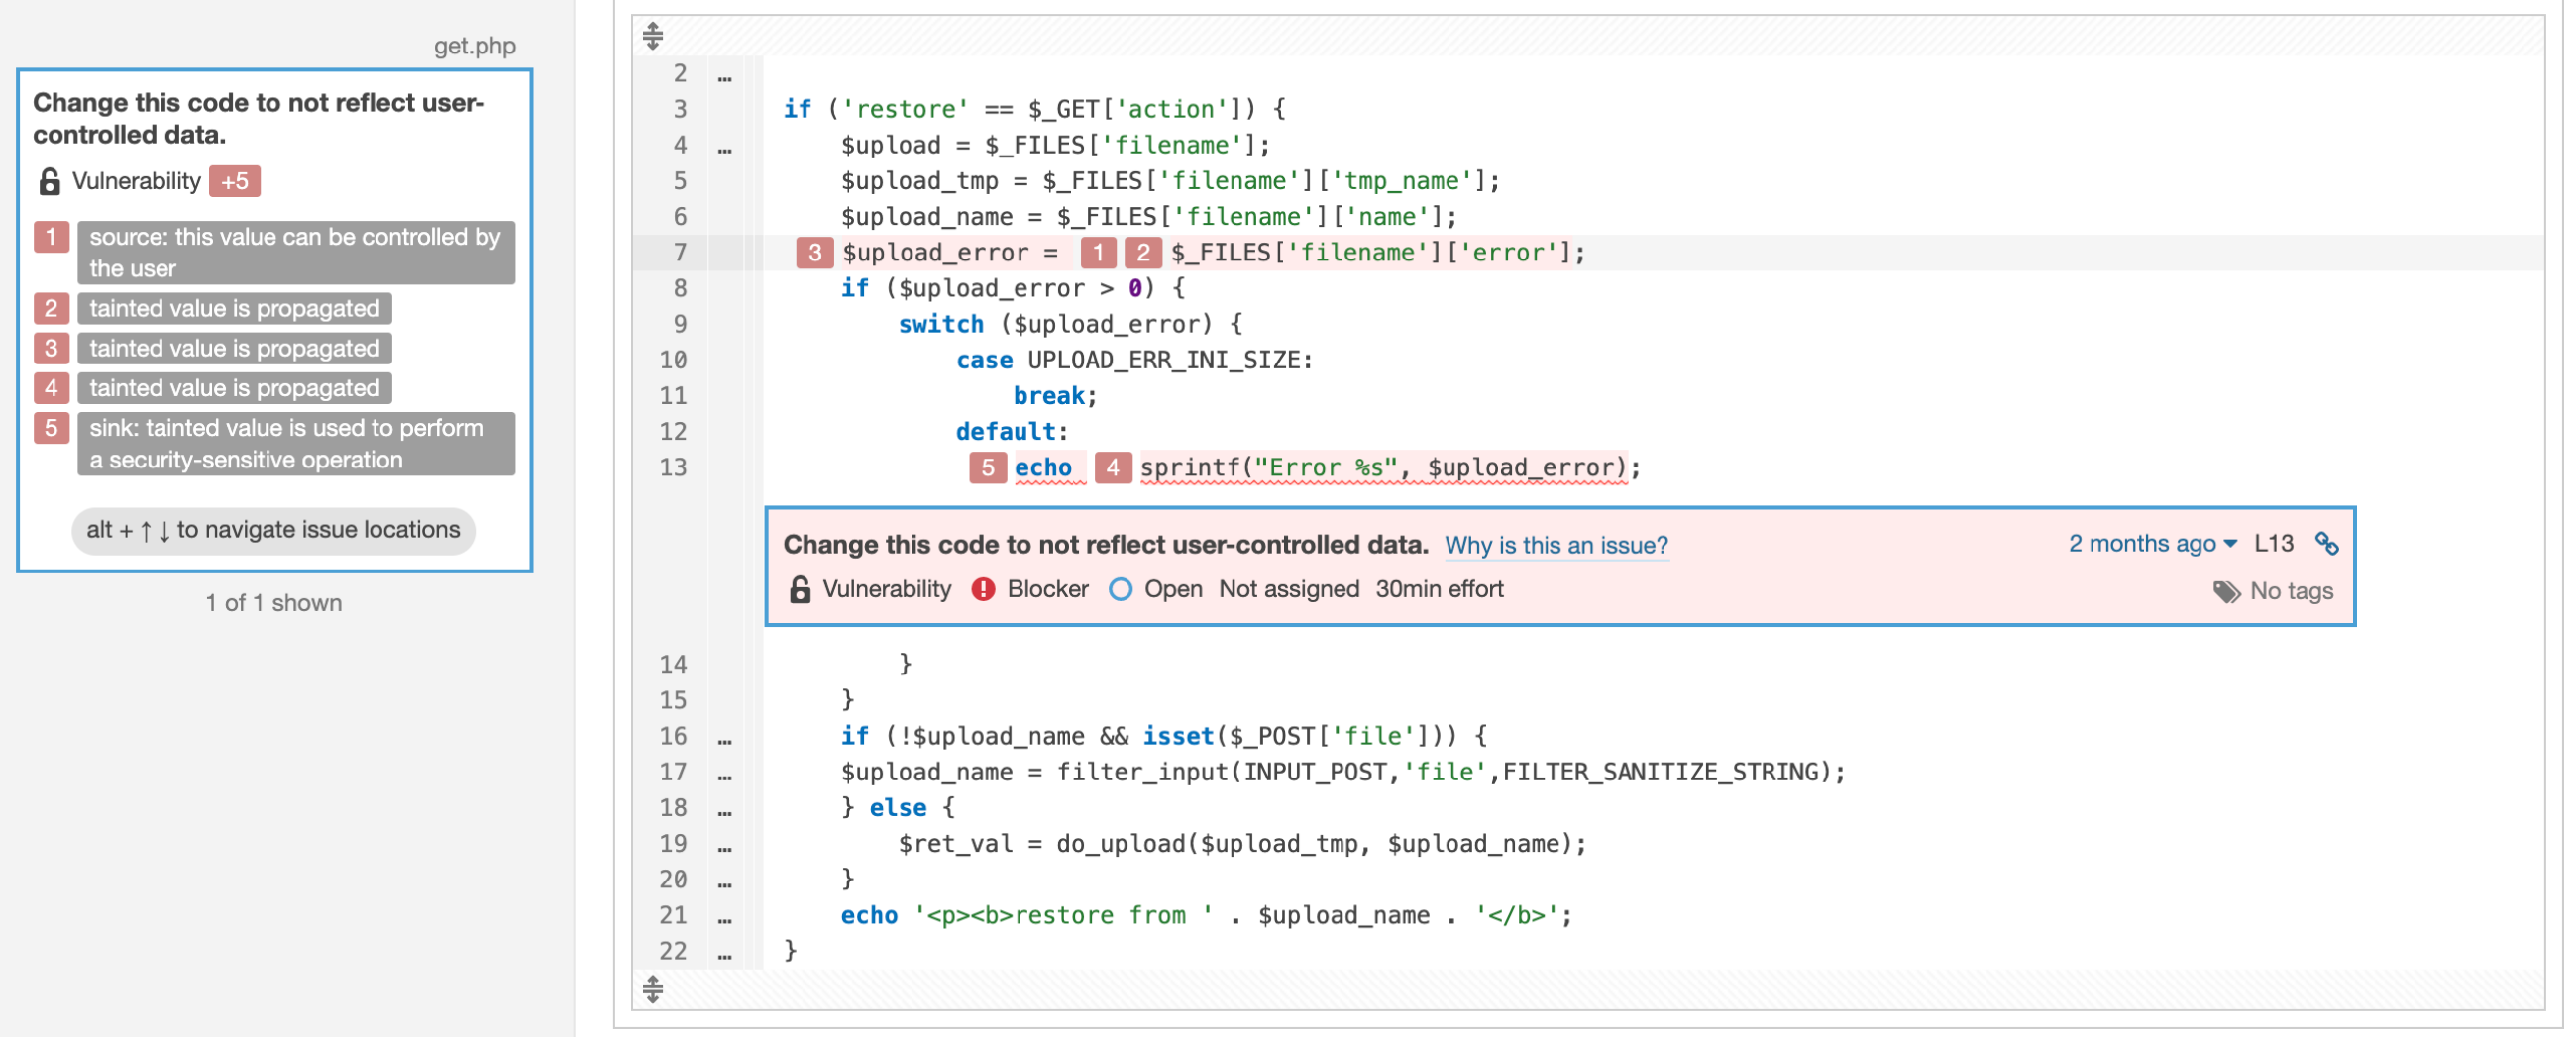Click marker 3 on code line 7
This screenshot has width=2576, height=1037.
[x=814, y=253]
